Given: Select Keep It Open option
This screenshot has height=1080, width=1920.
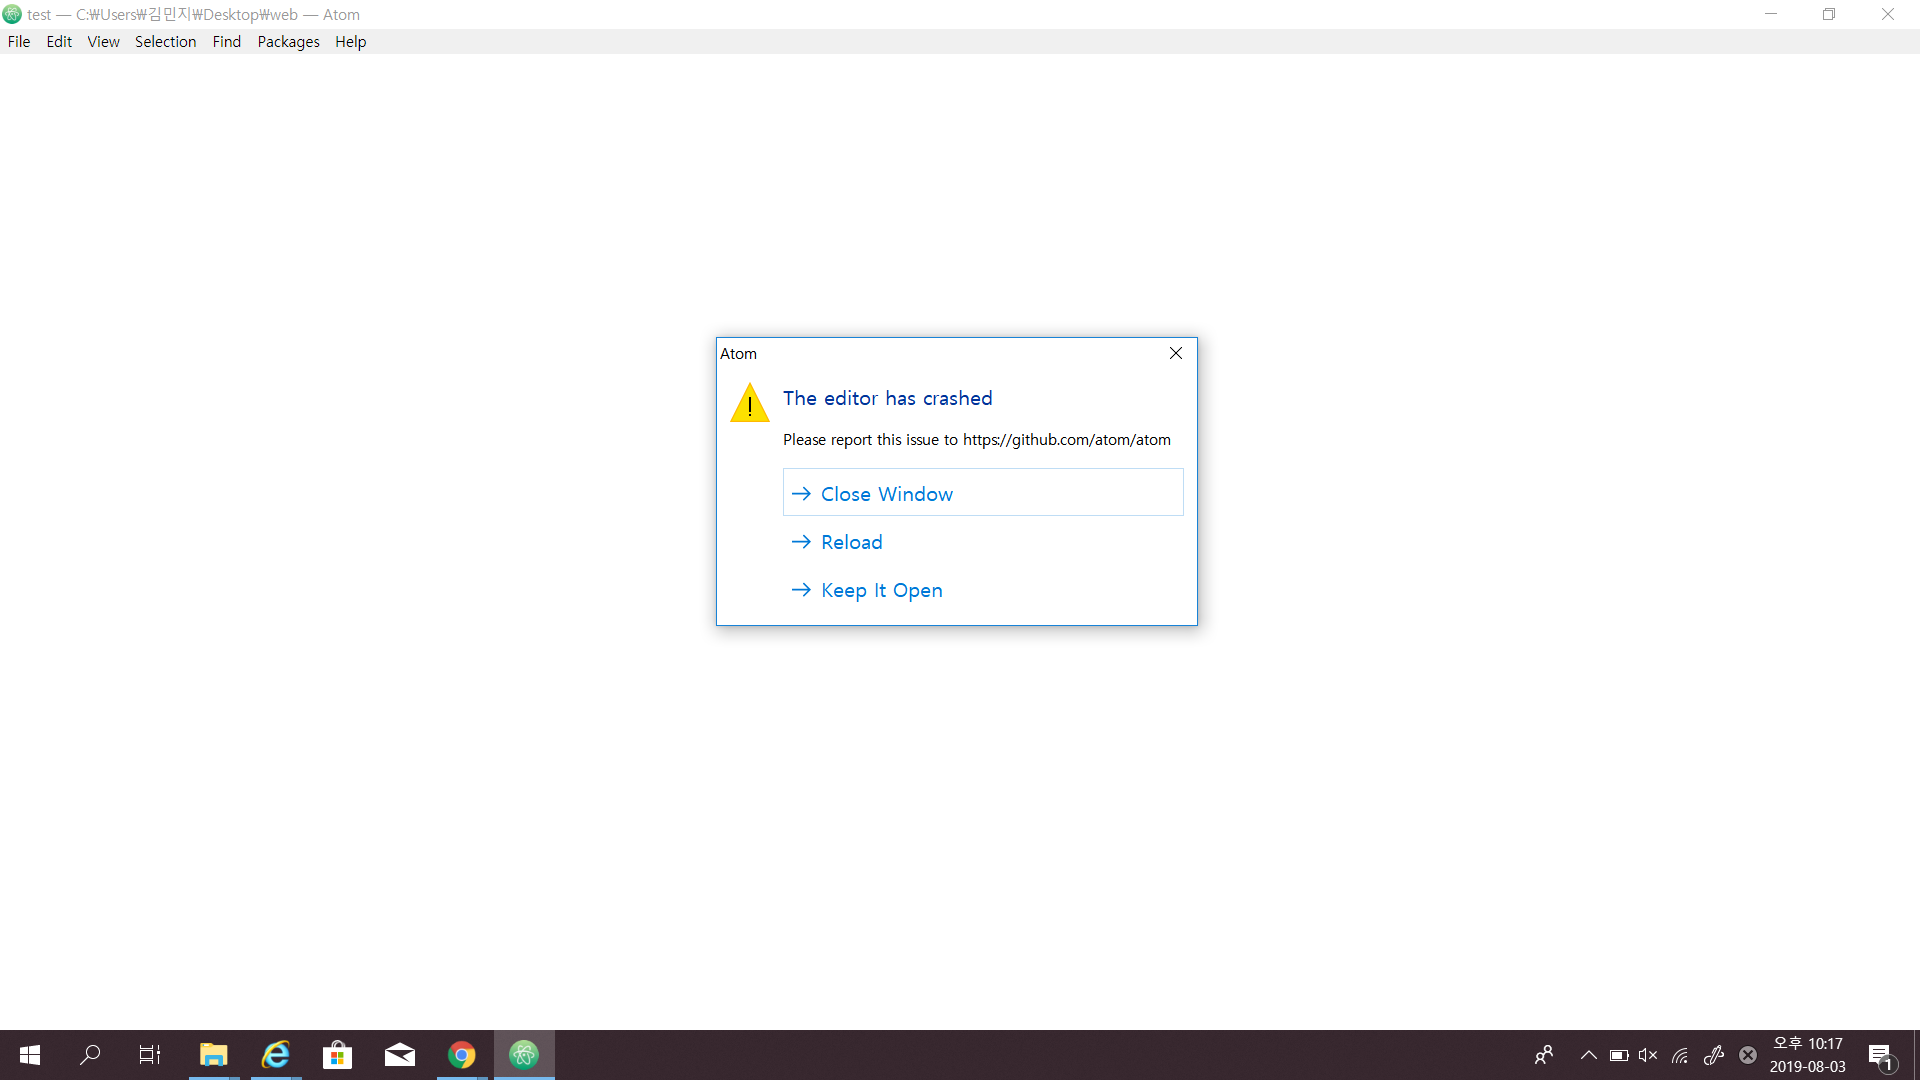Looking at the screenshot, I should (881, 590).
